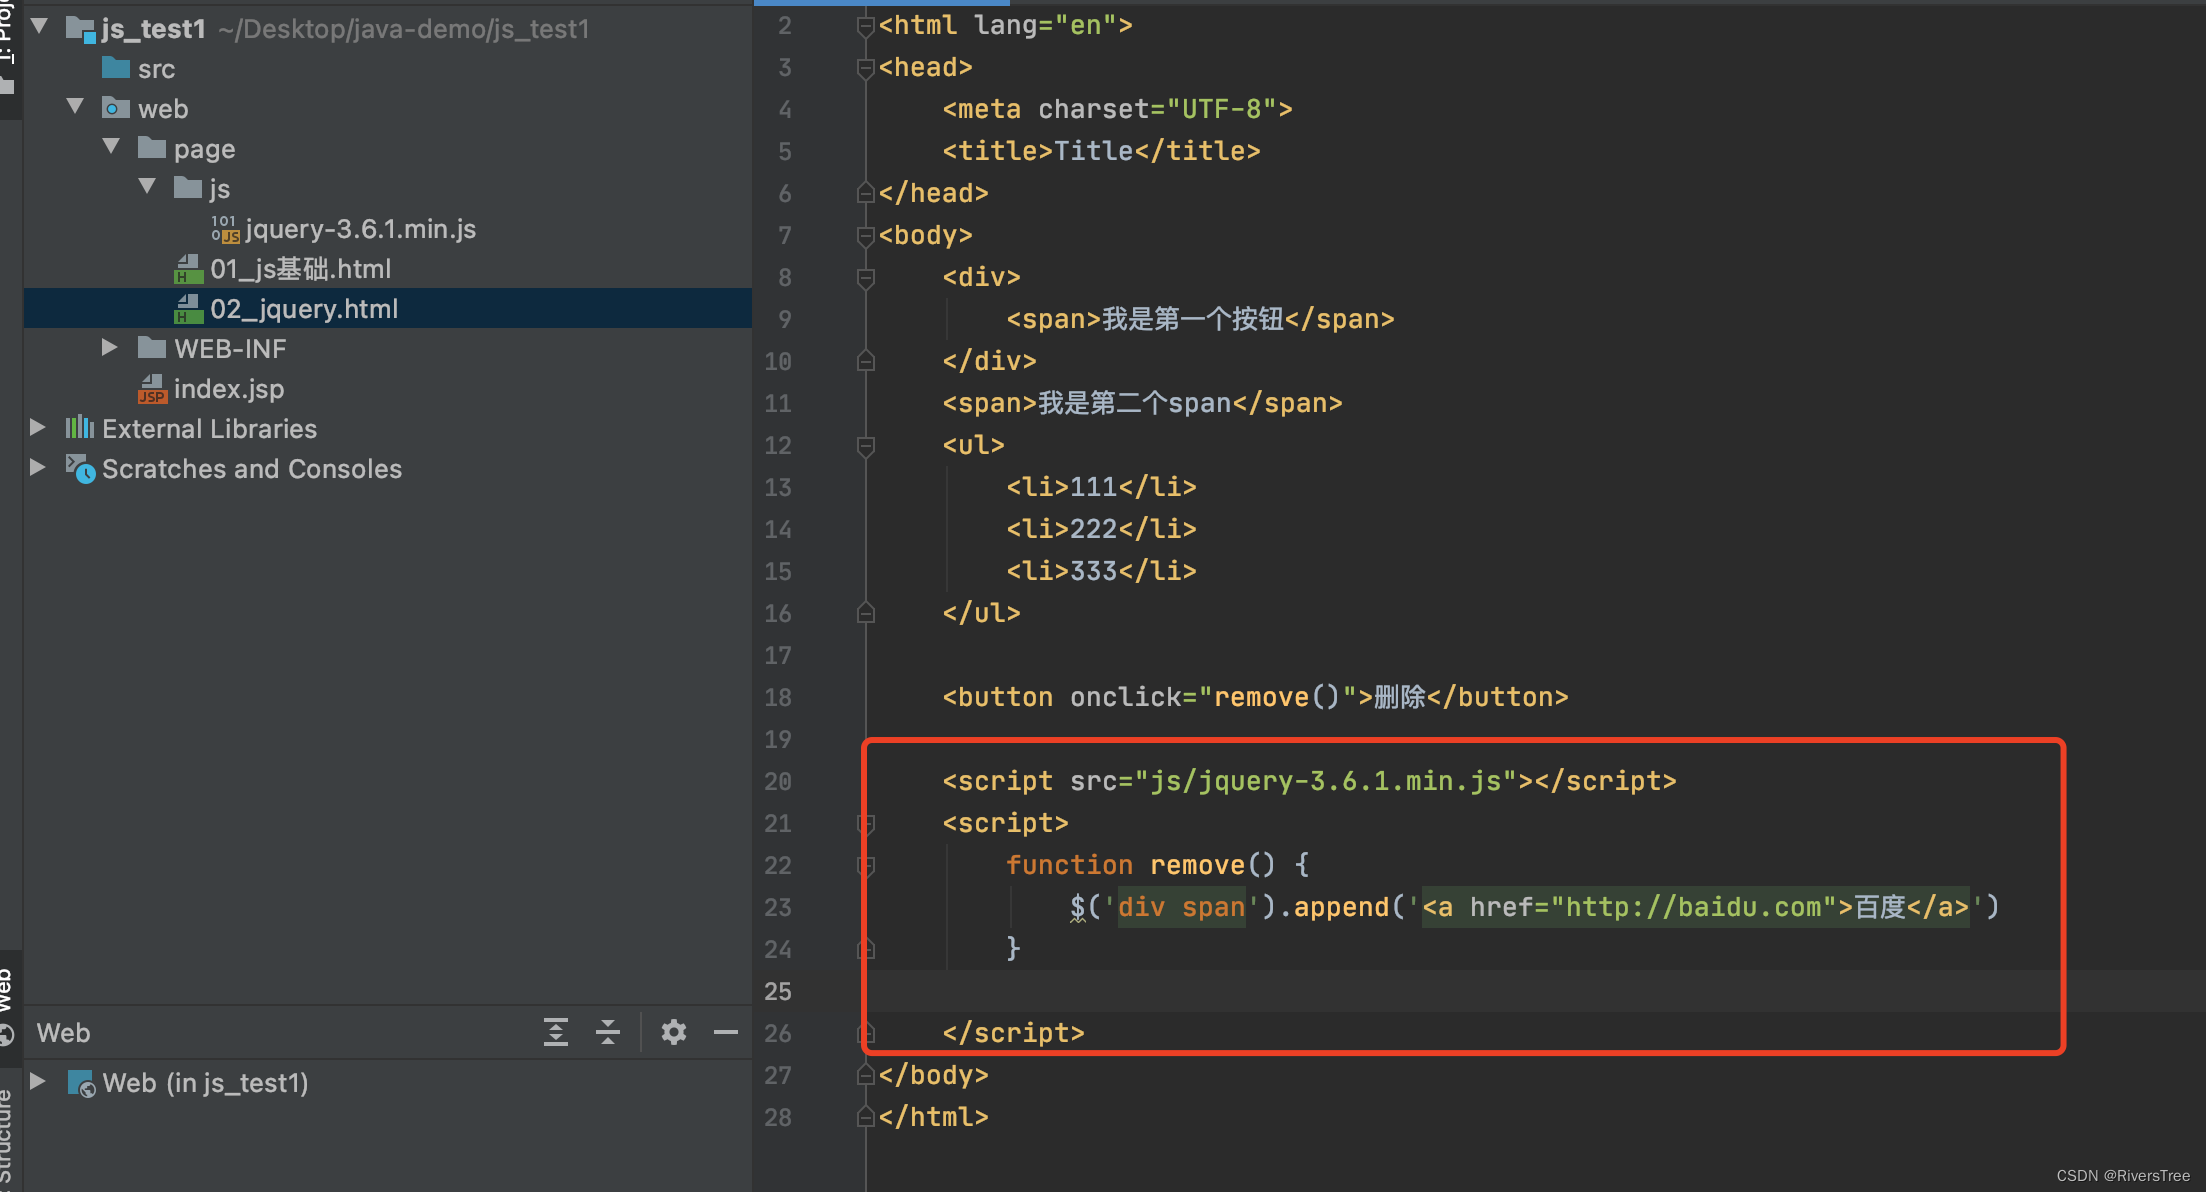
Task: Select 02_jquery.html in the project tree
Action: tap(304, 309)
